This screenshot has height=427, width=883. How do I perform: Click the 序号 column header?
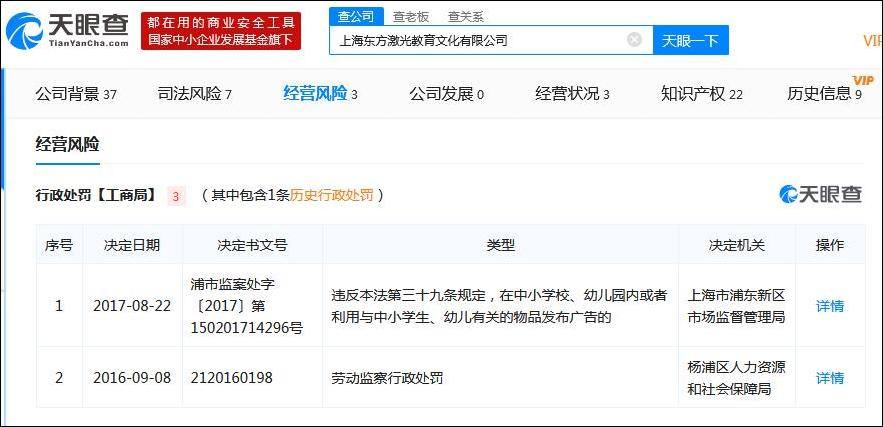(x=59, y=245)
